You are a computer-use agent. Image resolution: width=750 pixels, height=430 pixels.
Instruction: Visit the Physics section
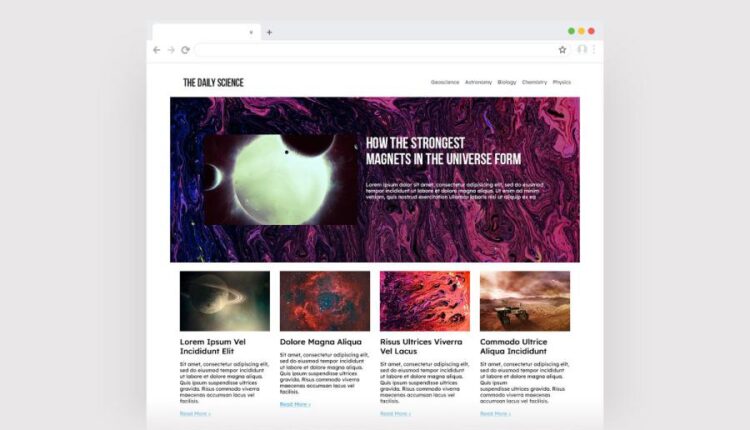[562, 82]
